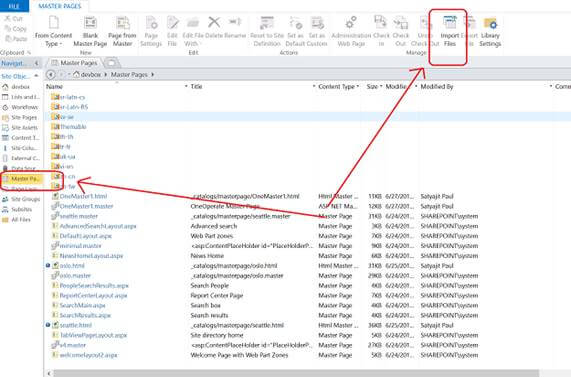This screenshot has width=571, height=377.
Task: Click devbox in breadcrumb
Action: [x=91, y=74]
